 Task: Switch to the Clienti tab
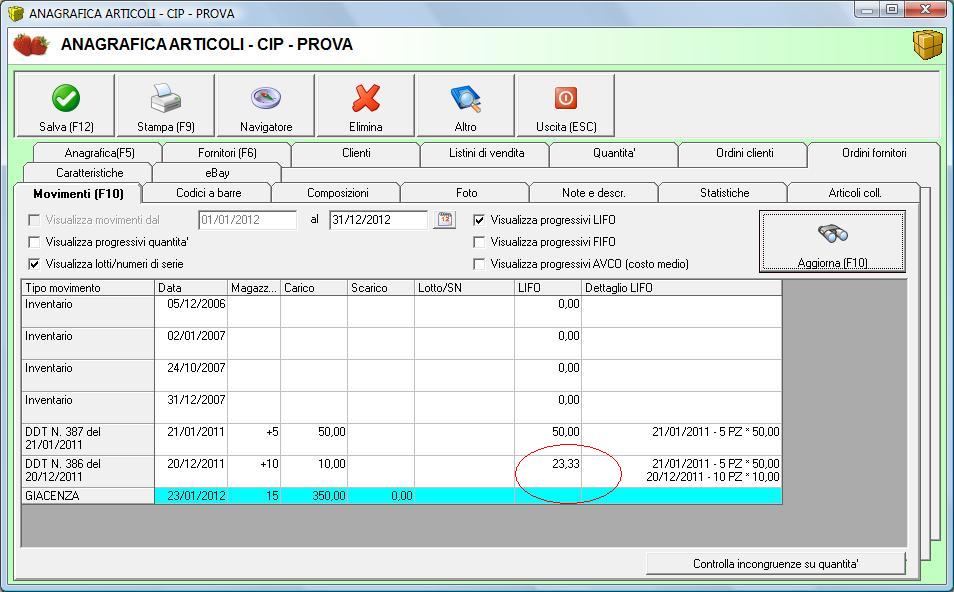click(356, 153)
